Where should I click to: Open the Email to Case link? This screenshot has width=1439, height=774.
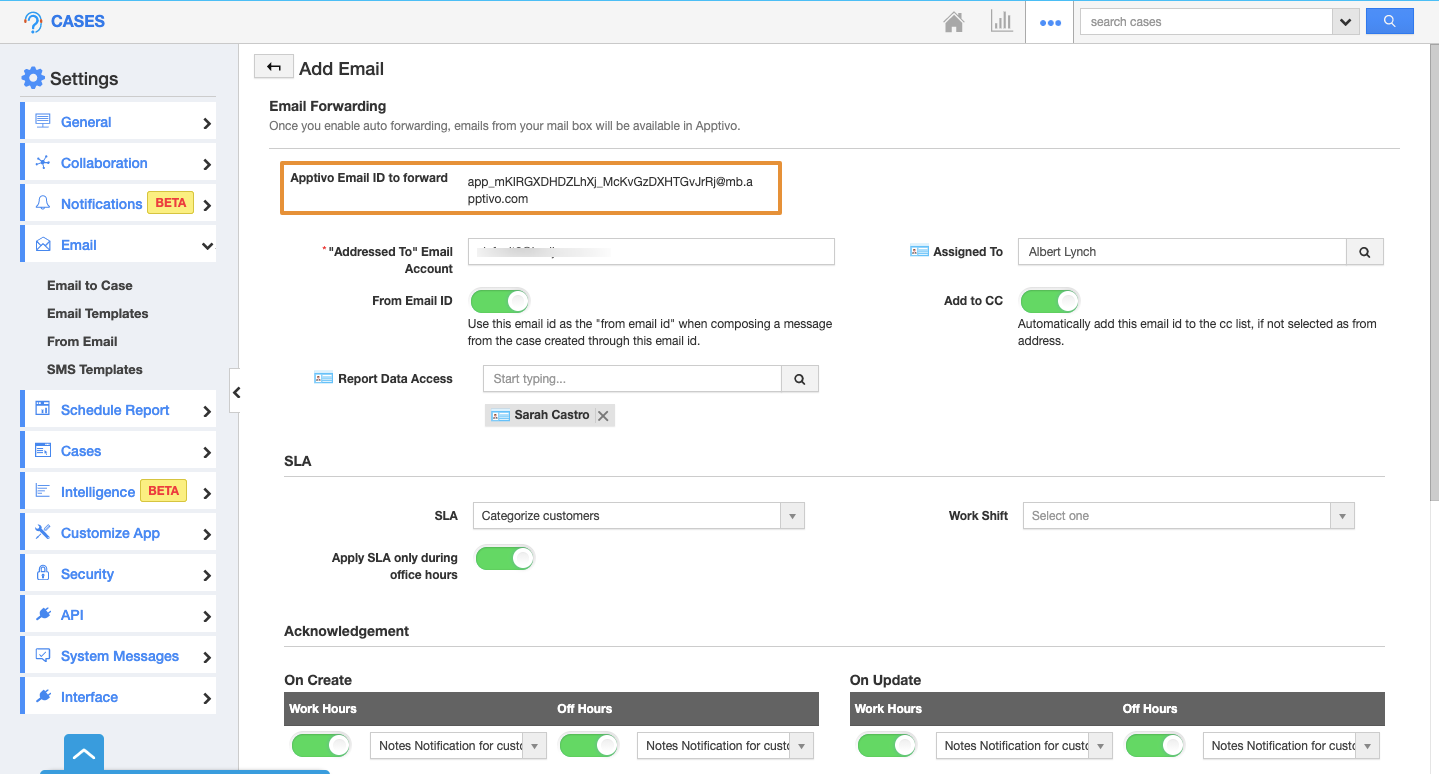pos(89,286)
